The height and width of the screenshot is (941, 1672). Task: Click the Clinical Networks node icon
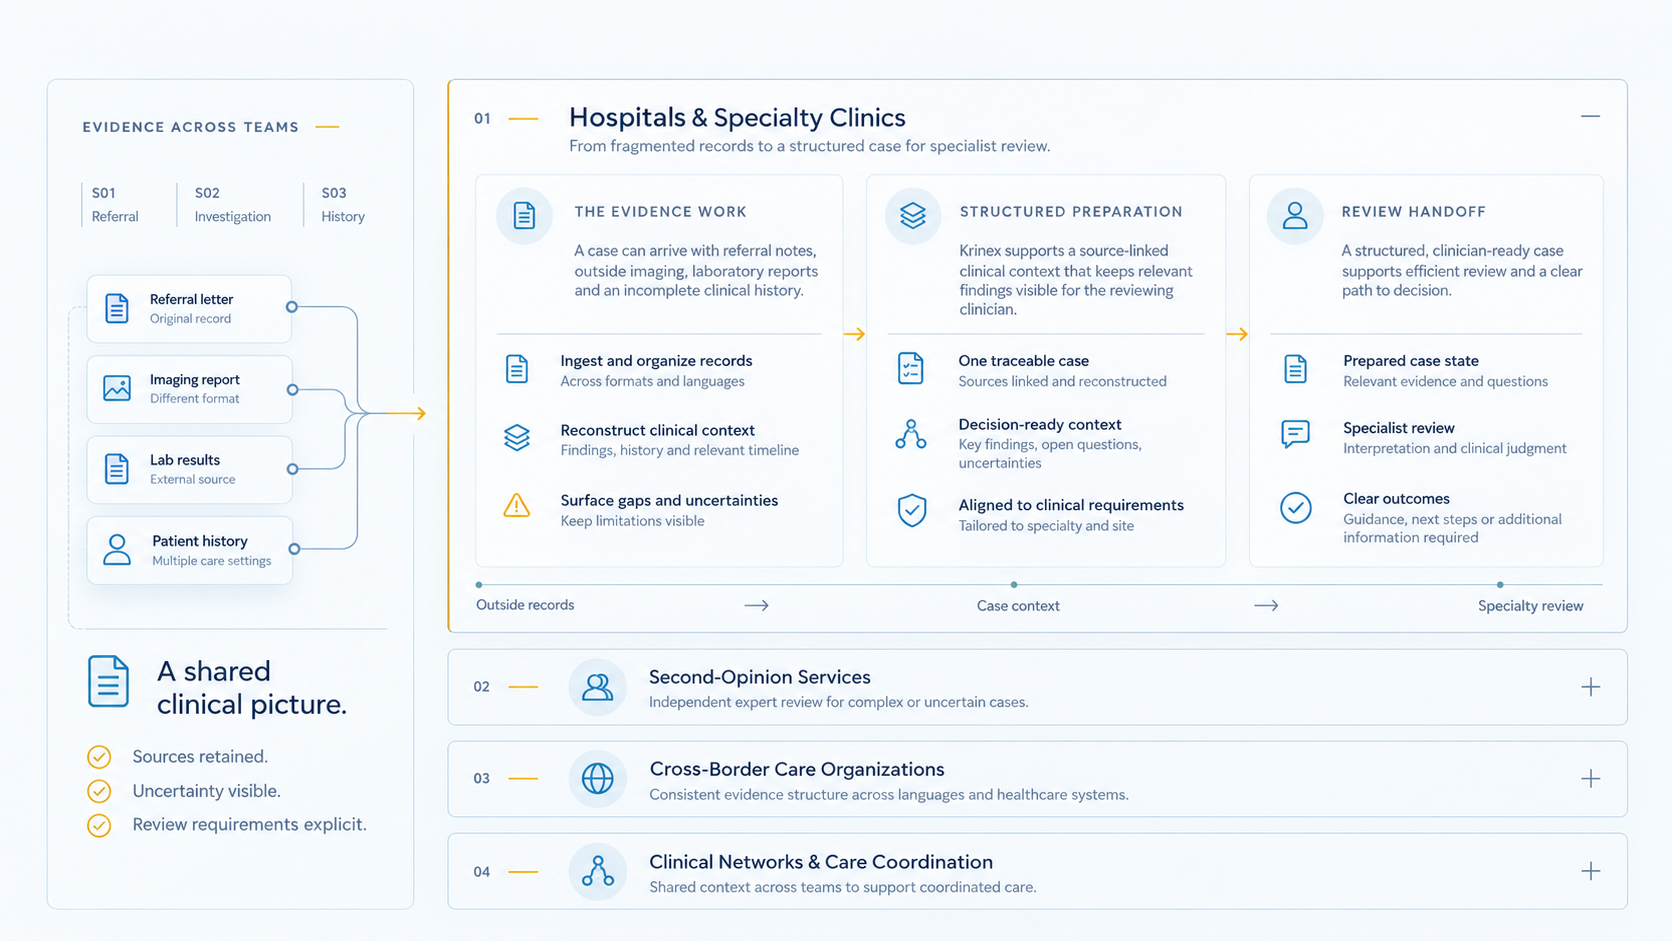[x=597, y=871]
